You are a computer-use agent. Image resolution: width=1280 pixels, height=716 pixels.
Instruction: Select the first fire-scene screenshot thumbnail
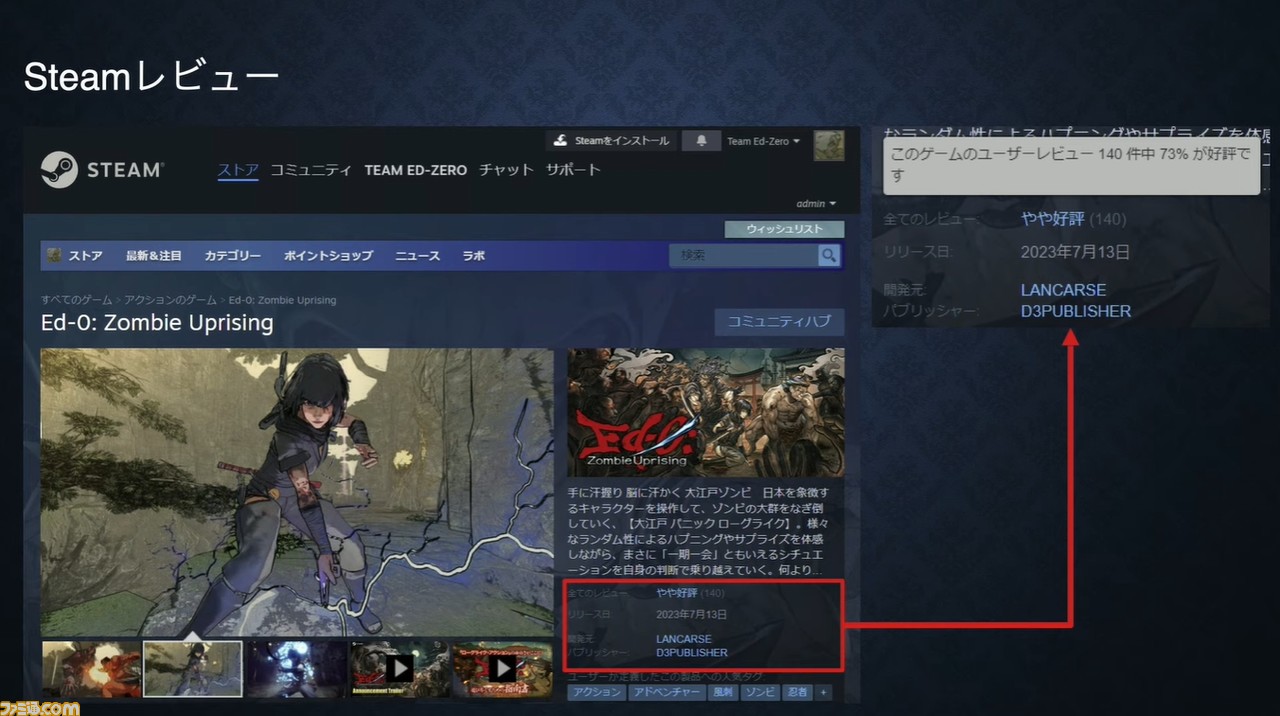click(91, 668)
